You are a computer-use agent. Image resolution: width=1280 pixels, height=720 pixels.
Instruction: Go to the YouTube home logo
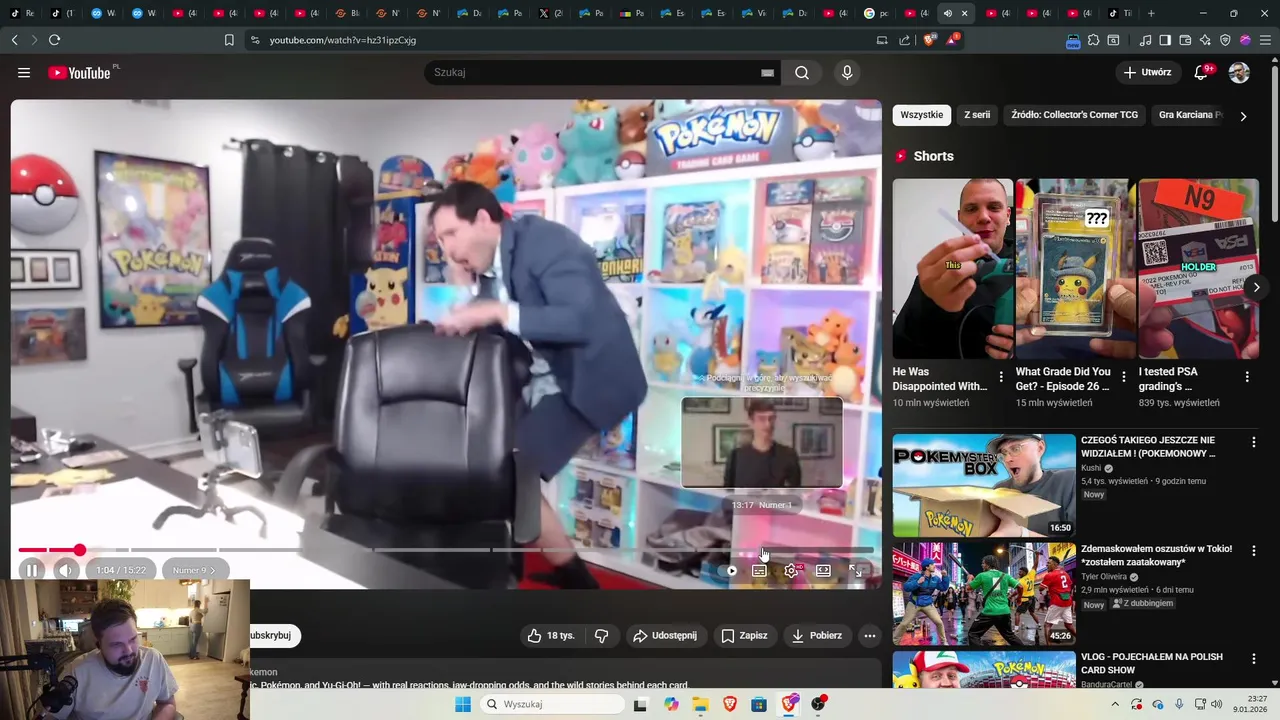coord(80,72)
